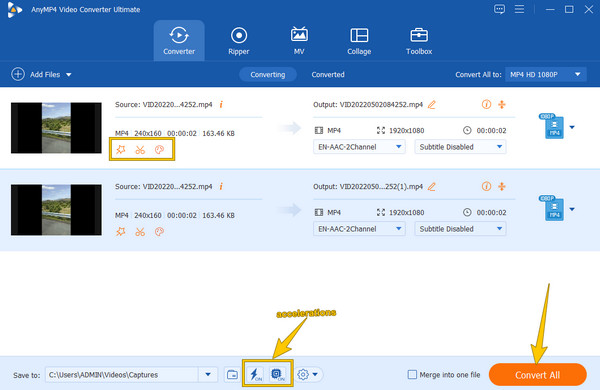Click the AnyMP4 app logo

(x=15, y=10)
